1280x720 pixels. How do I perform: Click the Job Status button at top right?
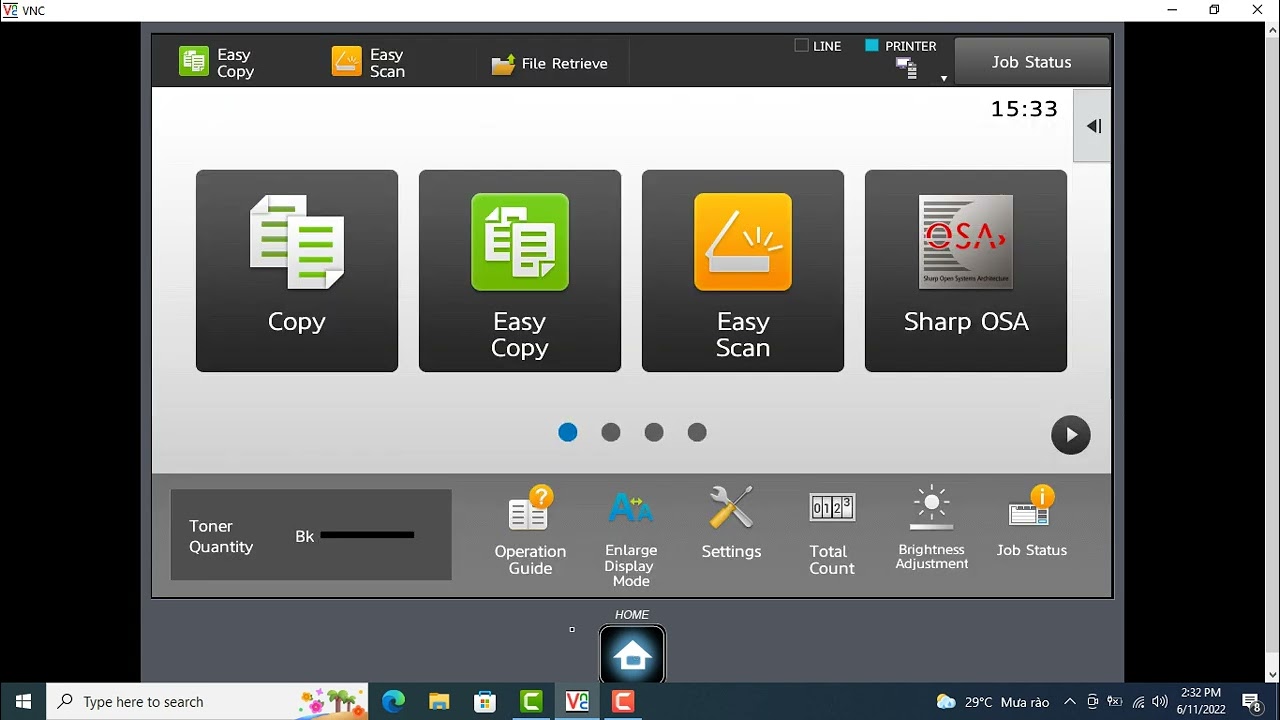pos(1031,62)
